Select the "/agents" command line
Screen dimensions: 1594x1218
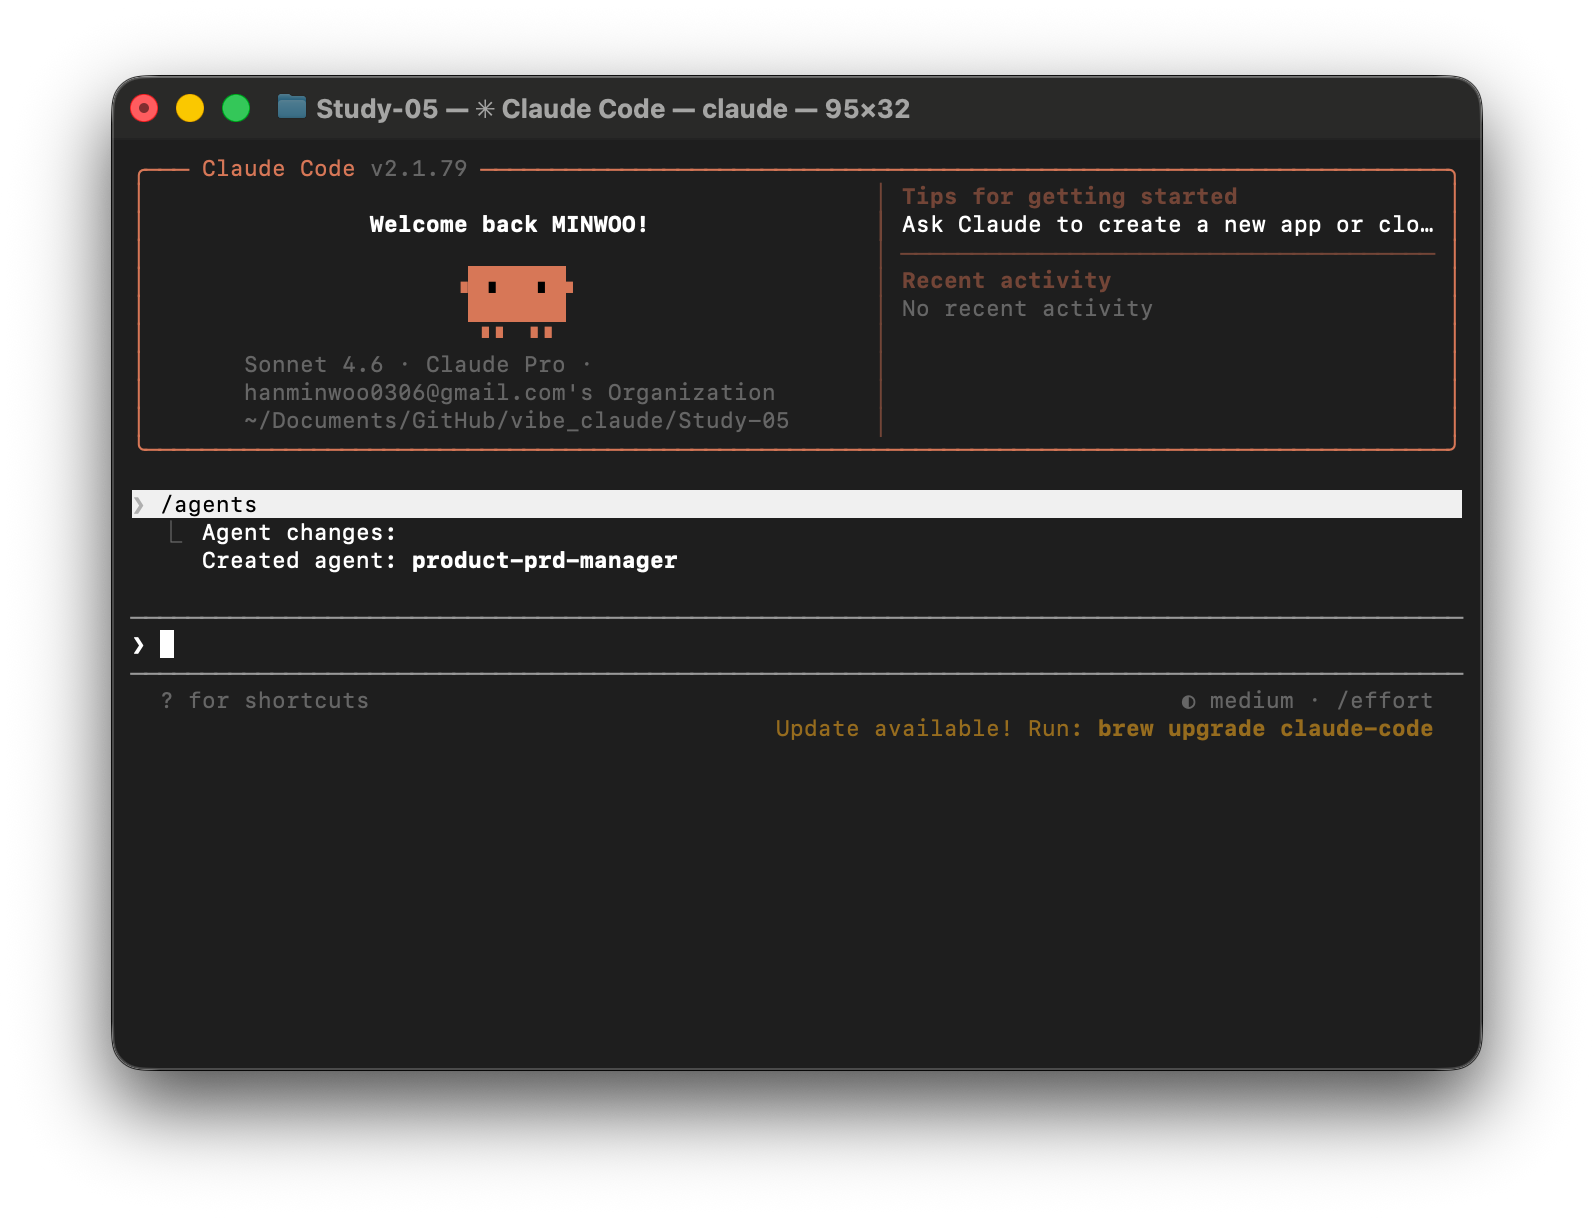pyautogui.click(x=796, y=504)
